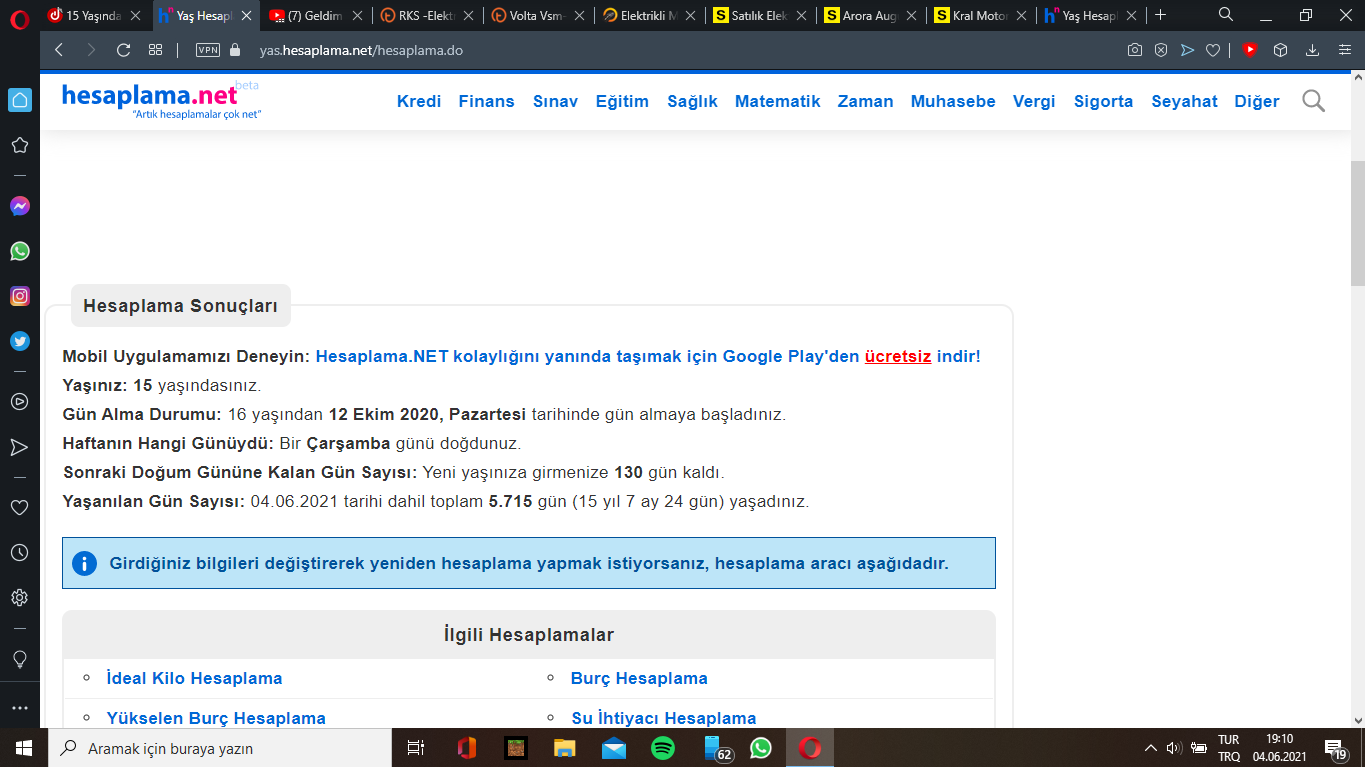Screen dimensions: 1365x767
Task: Open Pinboards heart in sidebar
Action: (19, 508)
